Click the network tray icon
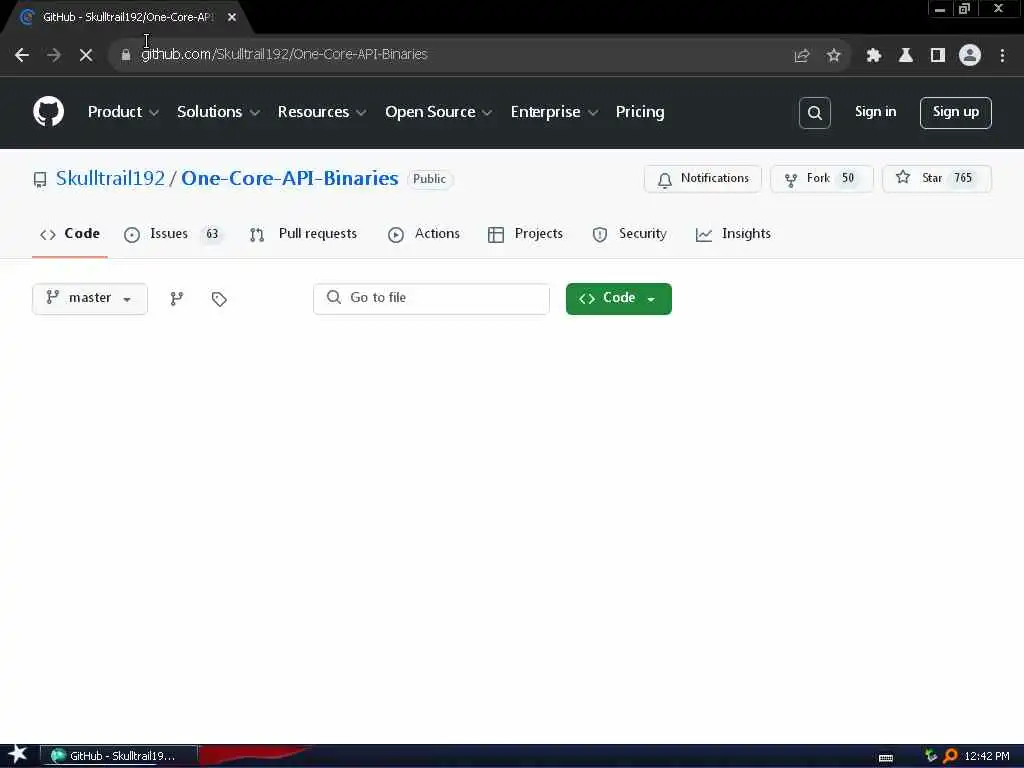 click(x=931, y=756)
